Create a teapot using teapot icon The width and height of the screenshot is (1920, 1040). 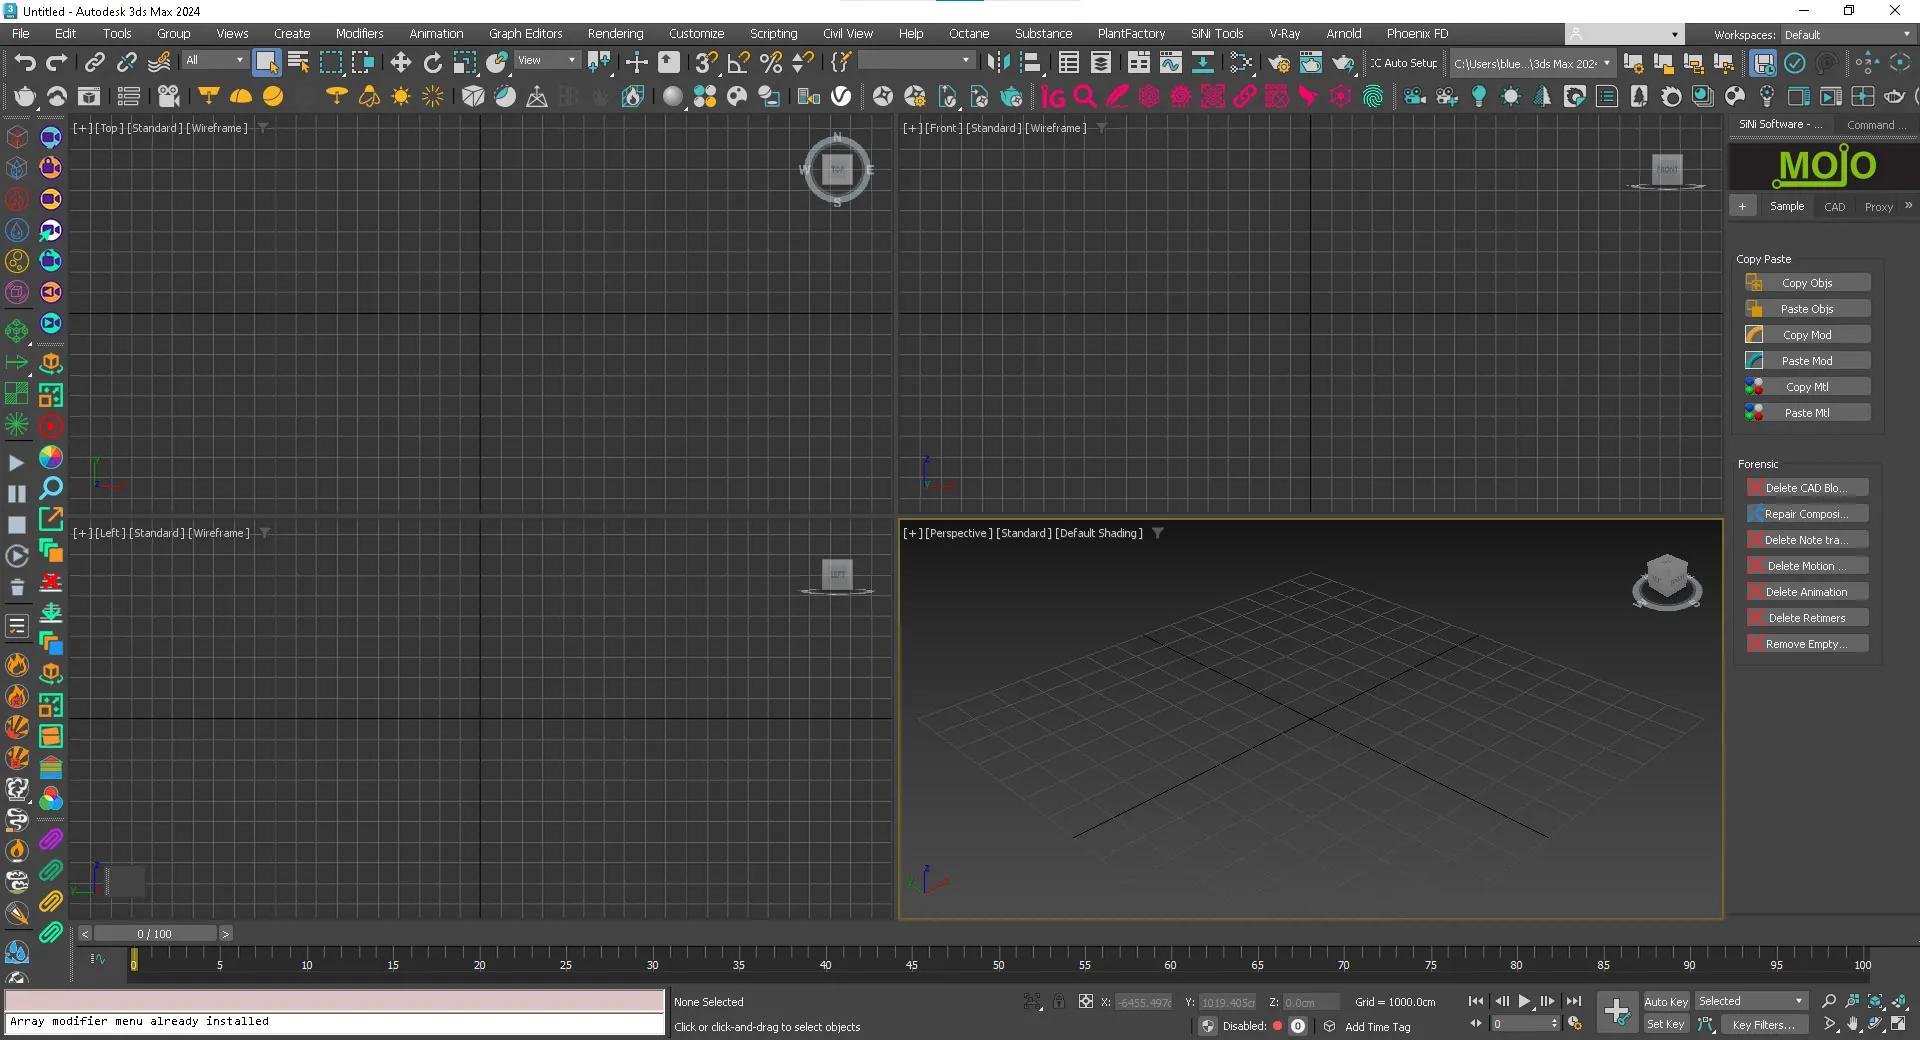click(x=24, y=96)
